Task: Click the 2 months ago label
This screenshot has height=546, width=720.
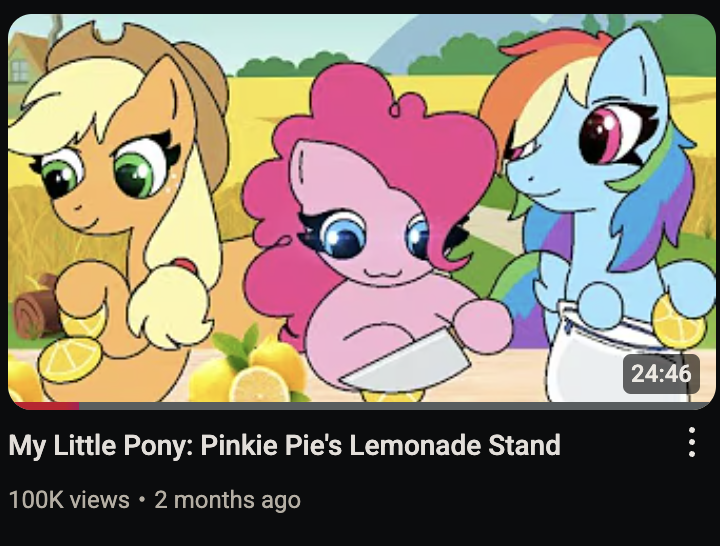Action: pyautogui.click(x=227, y=500)
